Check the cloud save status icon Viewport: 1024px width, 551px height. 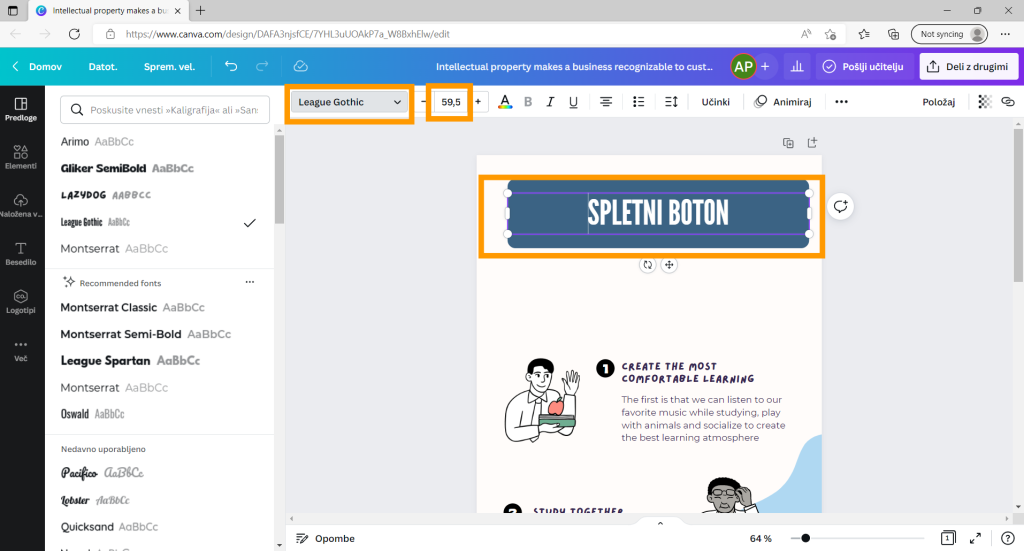[x=300, y=66]
